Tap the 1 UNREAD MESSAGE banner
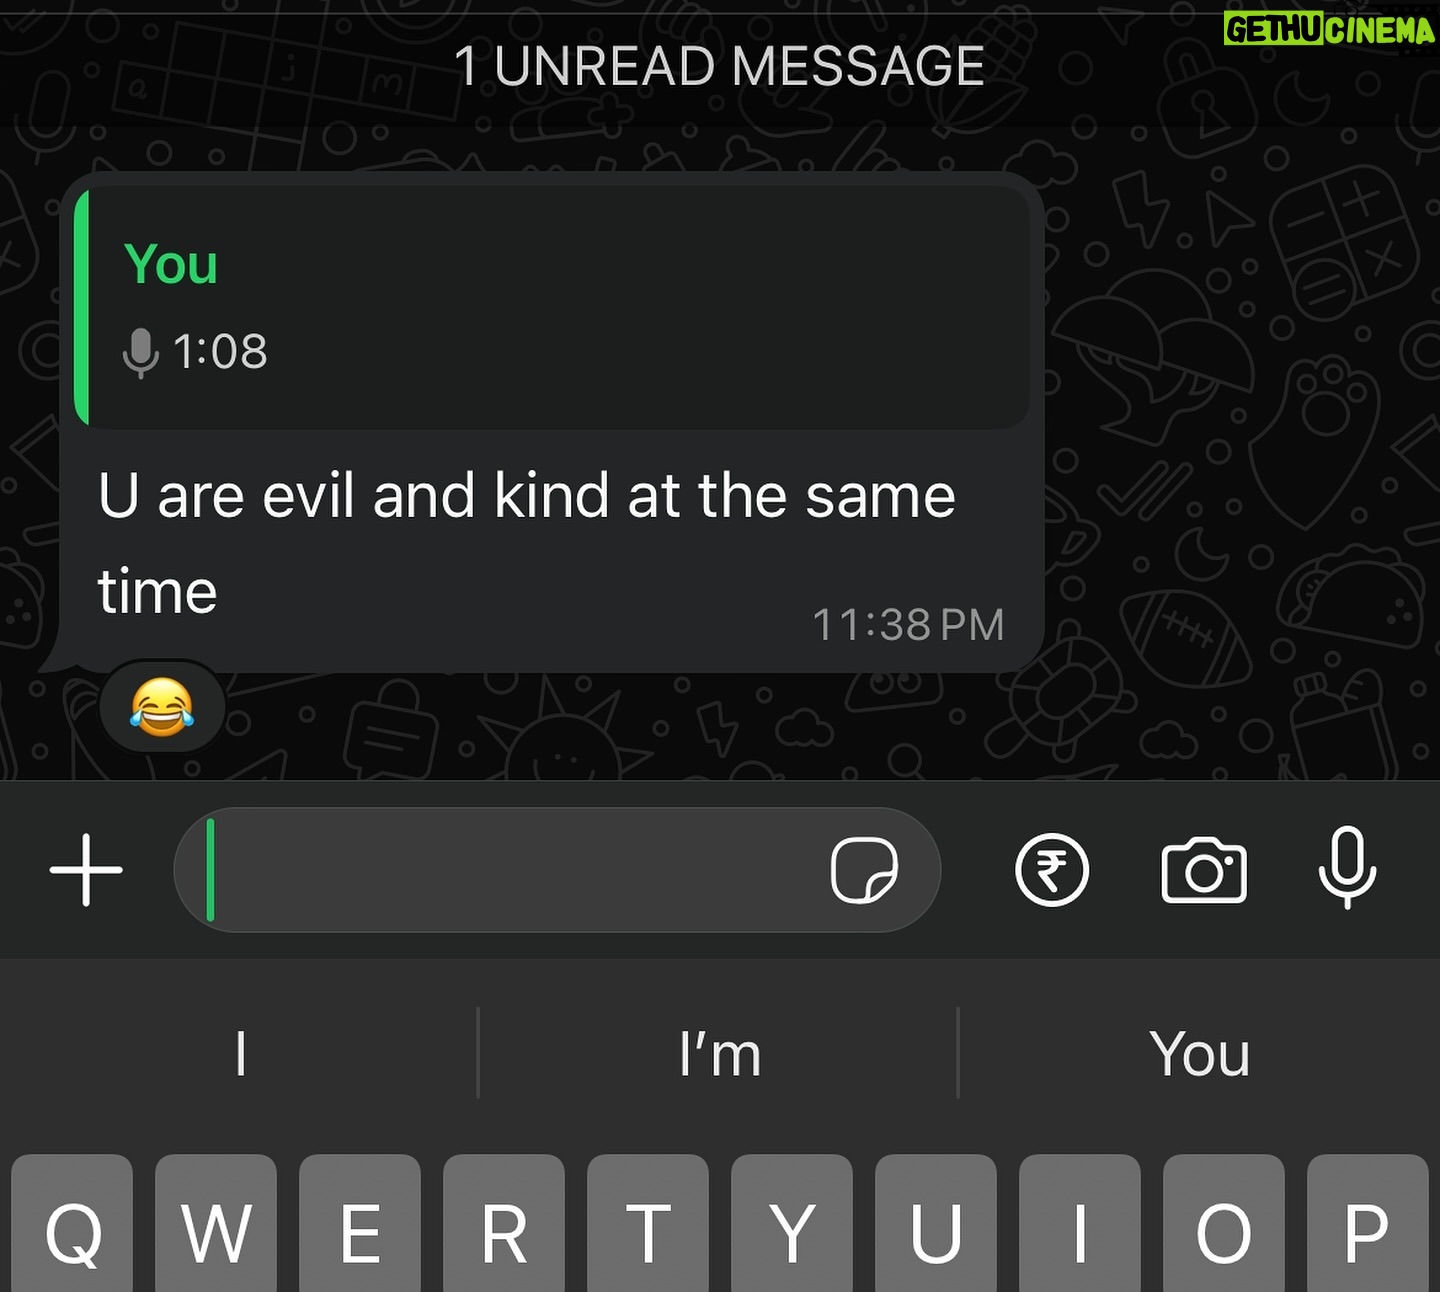 coord(719,67)
